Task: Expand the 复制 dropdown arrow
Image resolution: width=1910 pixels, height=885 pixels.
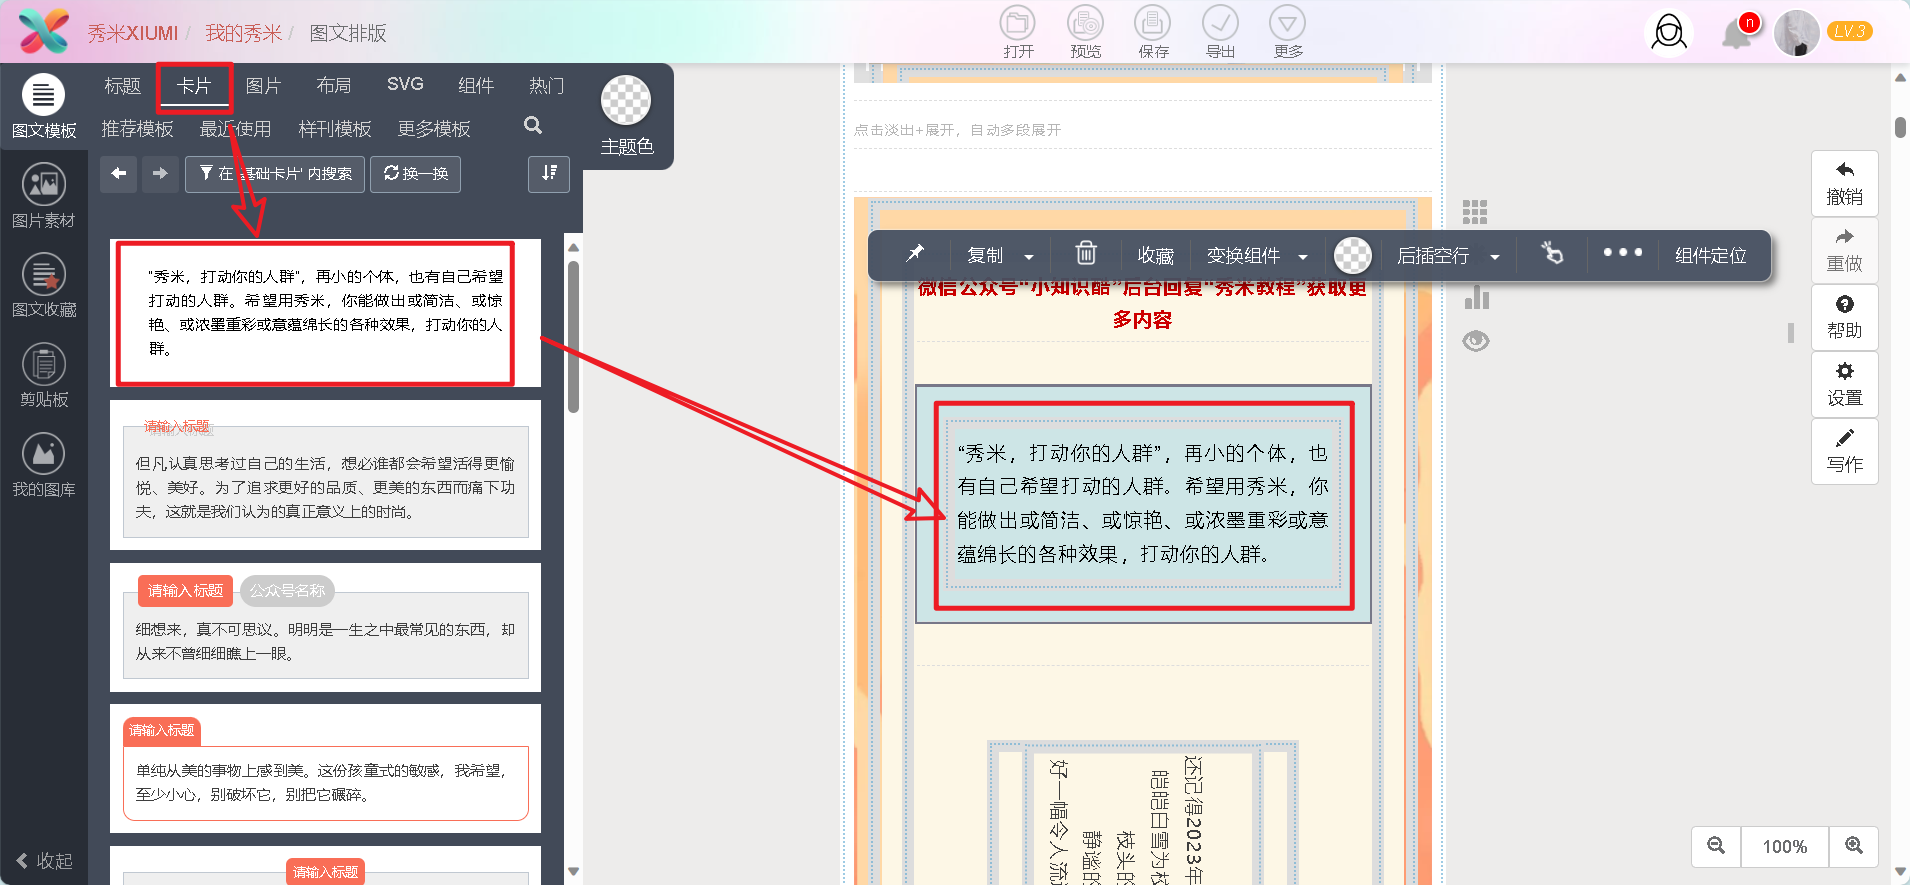Action: click(x=1029, y=257)
